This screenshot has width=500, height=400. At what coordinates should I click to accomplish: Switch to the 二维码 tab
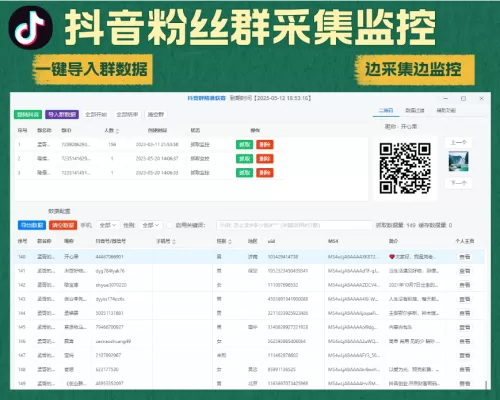coord(386,110)
